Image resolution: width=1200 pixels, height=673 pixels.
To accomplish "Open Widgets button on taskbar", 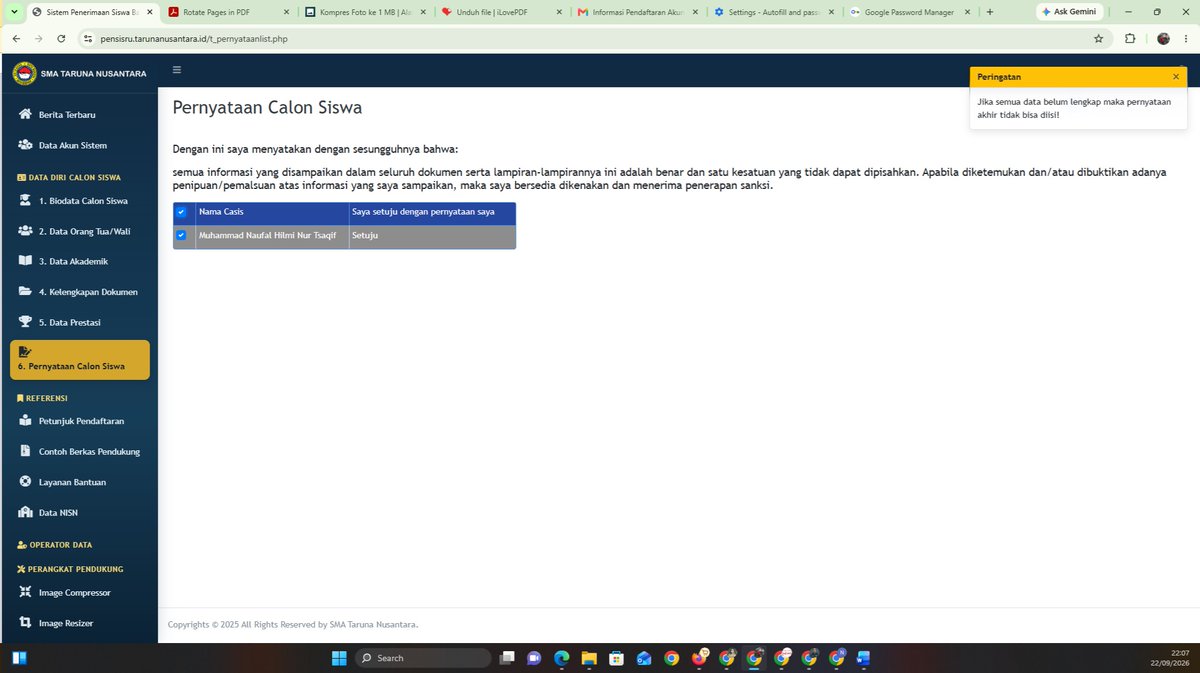I will [19, 658].
